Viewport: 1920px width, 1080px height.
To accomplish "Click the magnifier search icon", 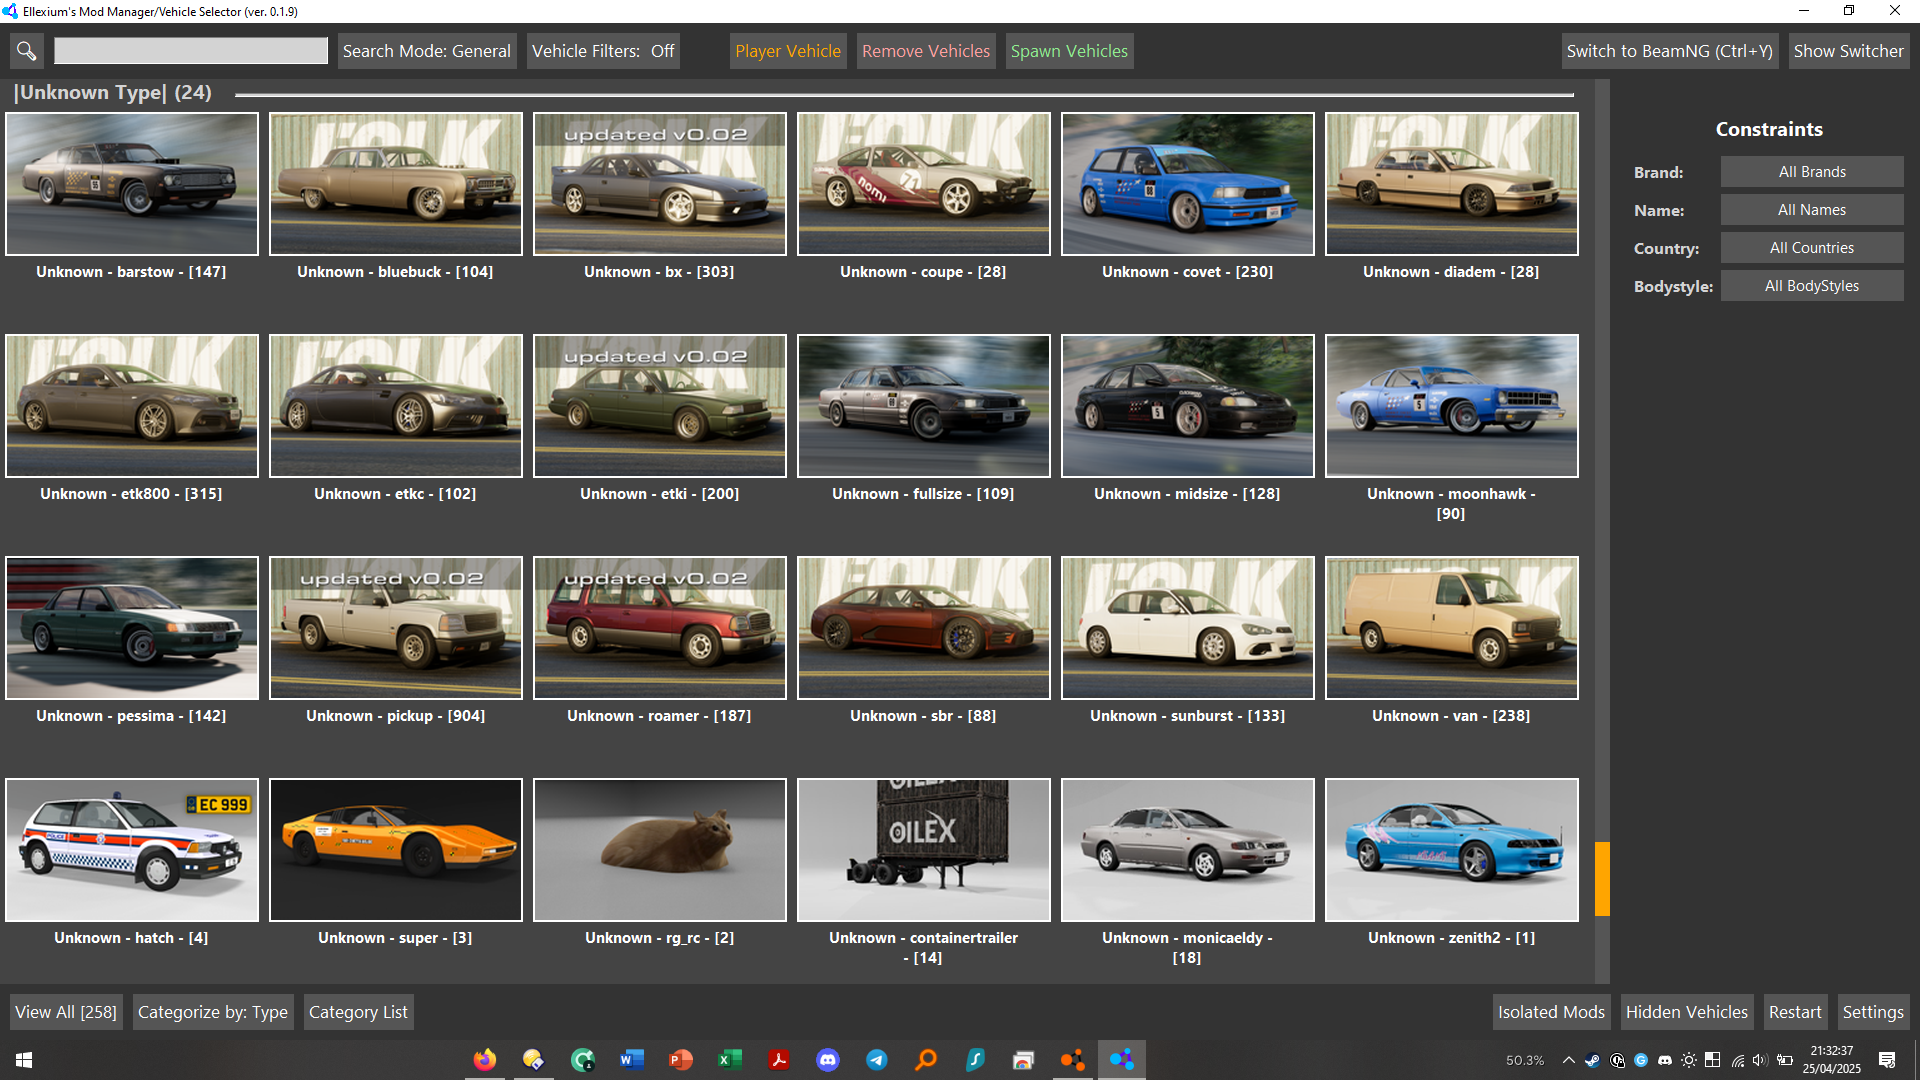I will (x=27, y=51).
